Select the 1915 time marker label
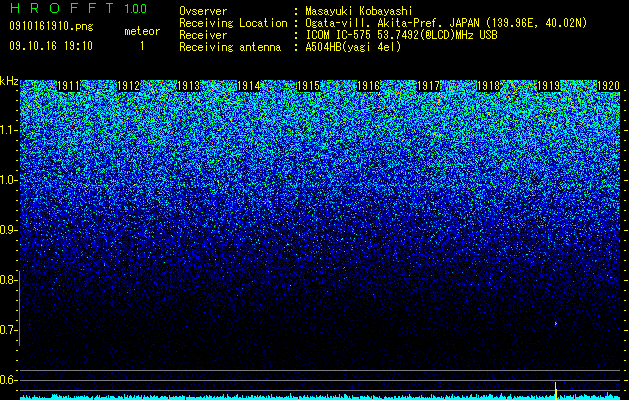The height and width of the screenshot is (400, 629). click(308, 86)
